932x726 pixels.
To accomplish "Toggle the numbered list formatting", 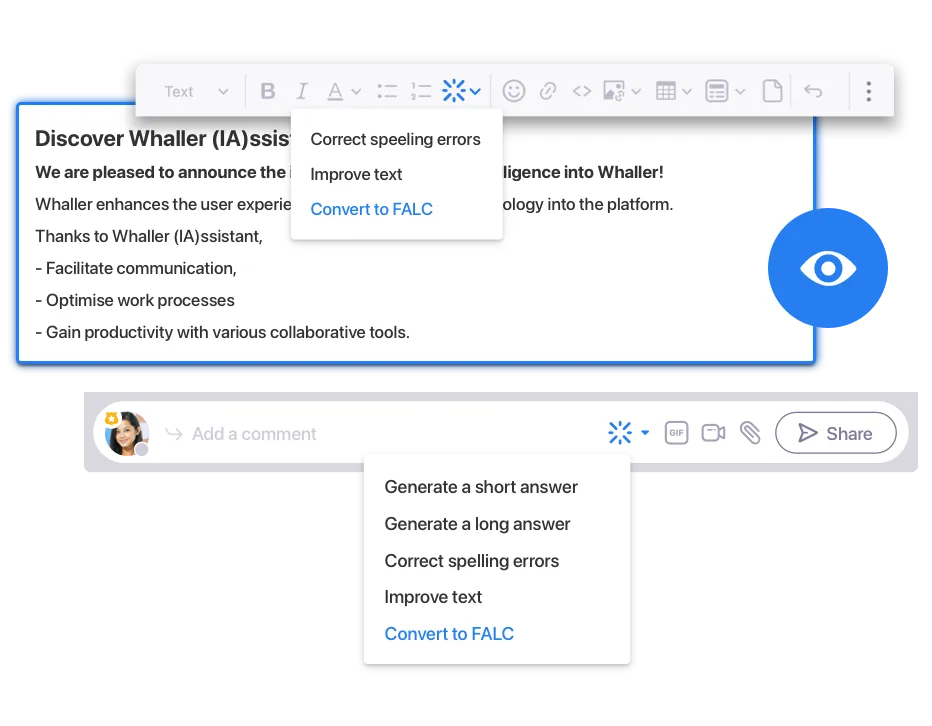I will point(422,90).
